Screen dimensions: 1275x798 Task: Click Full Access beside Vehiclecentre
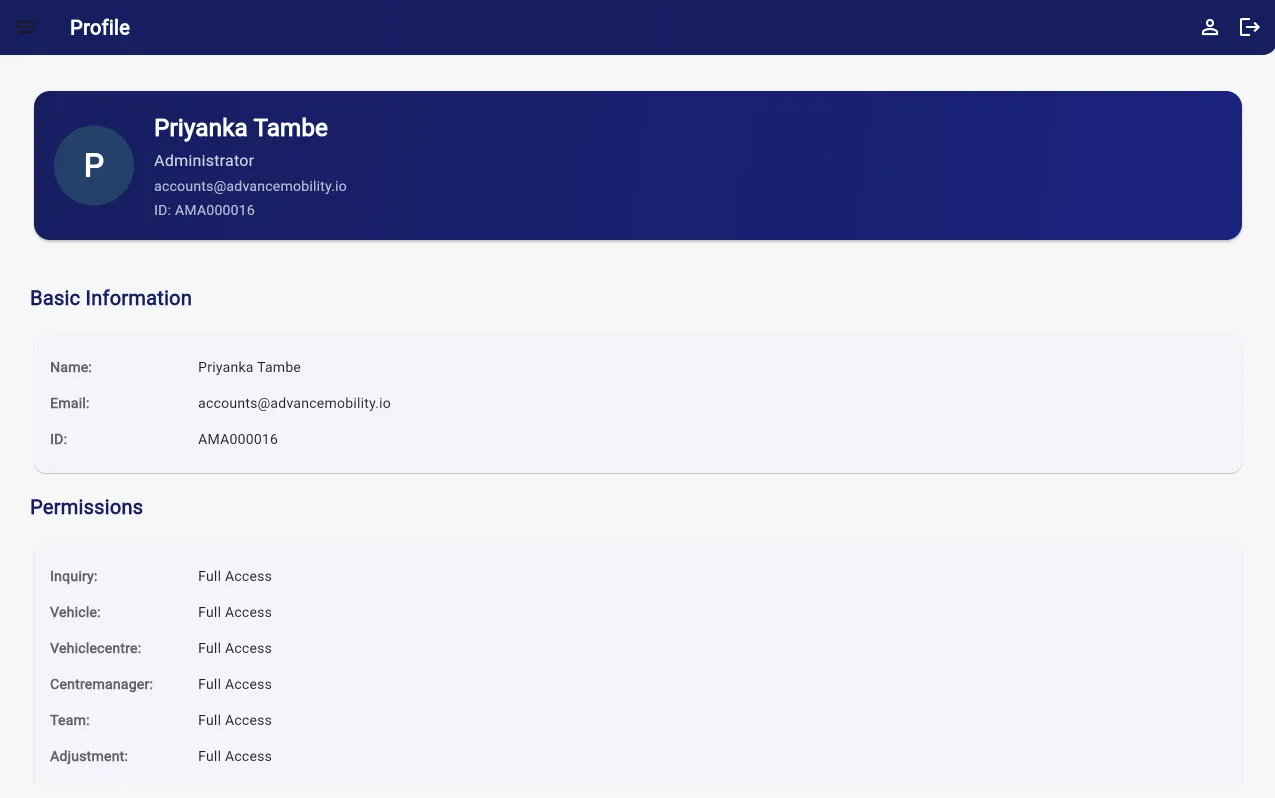(x=235, y=648)
